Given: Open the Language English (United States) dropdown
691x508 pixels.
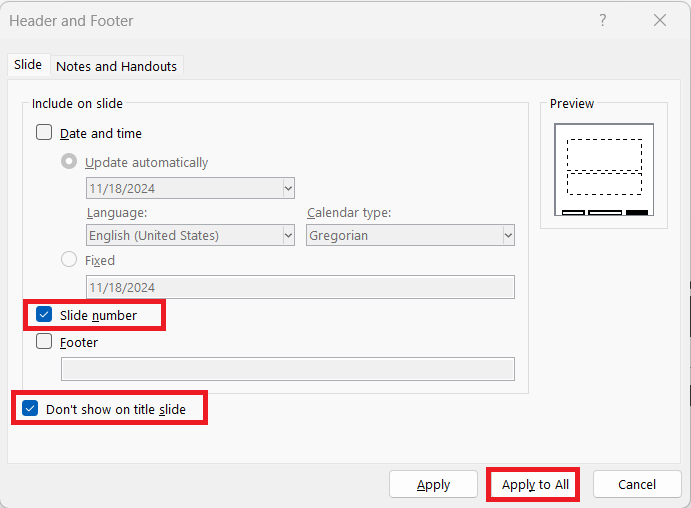Looking at the screenshot, I should (x=190, y=235).
